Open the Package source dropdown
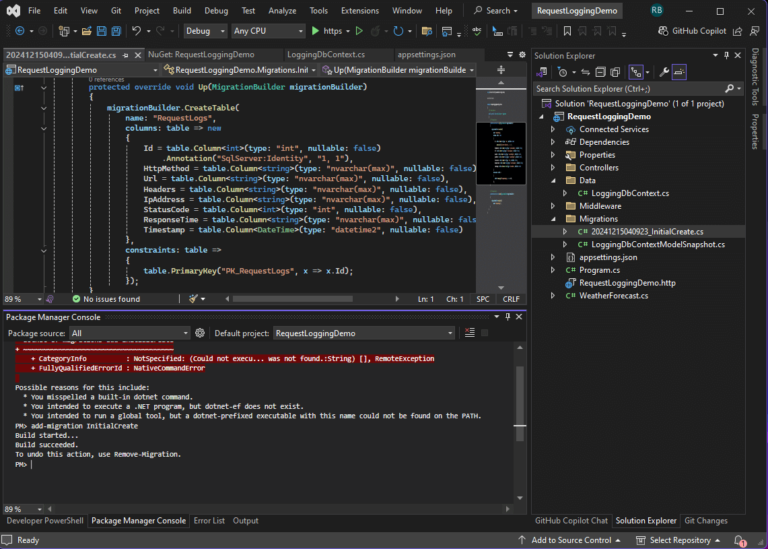Screen dimensions: 768x549 click(x=128, y=333)
